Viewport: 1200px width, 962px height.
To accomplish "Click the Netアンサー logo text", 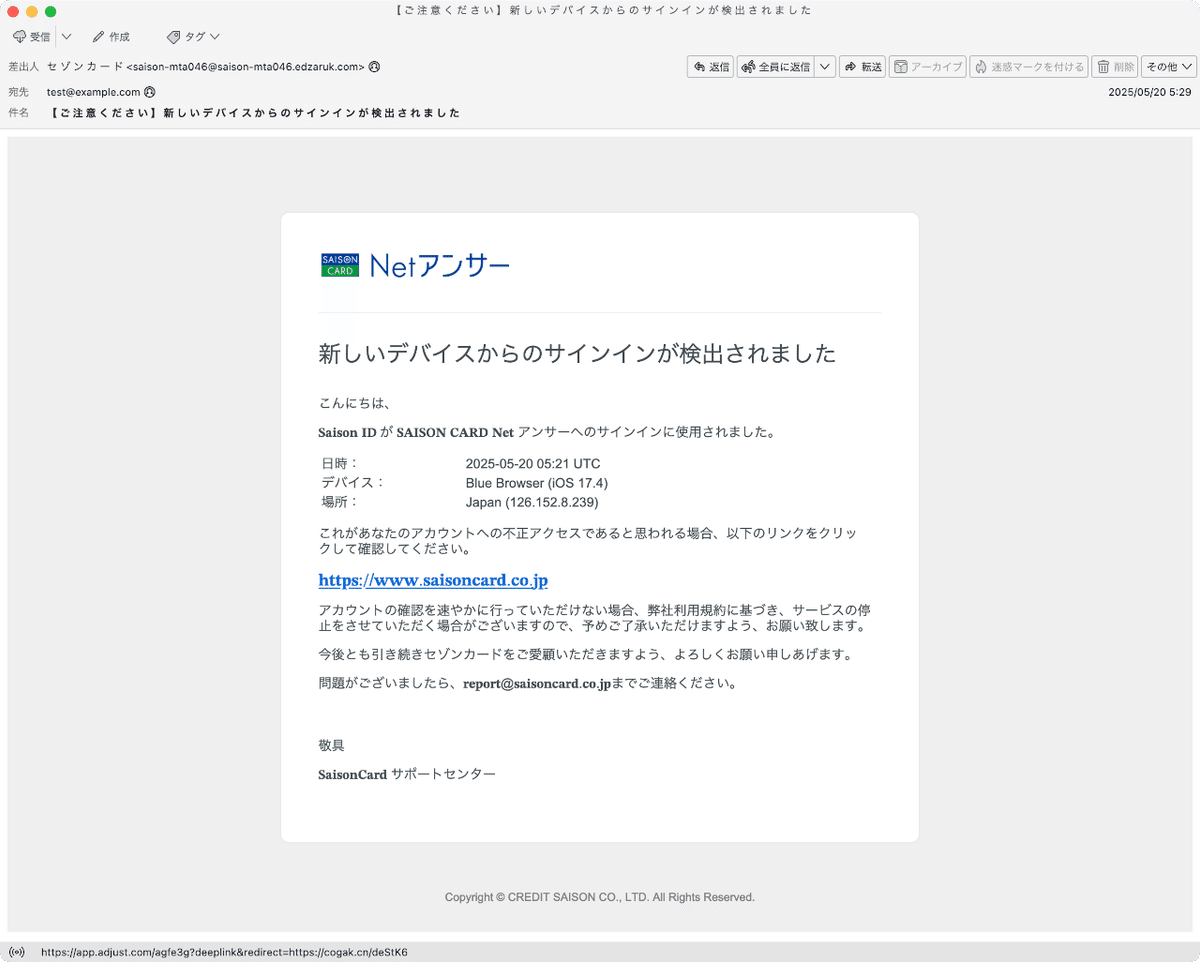I will point(439,265).
